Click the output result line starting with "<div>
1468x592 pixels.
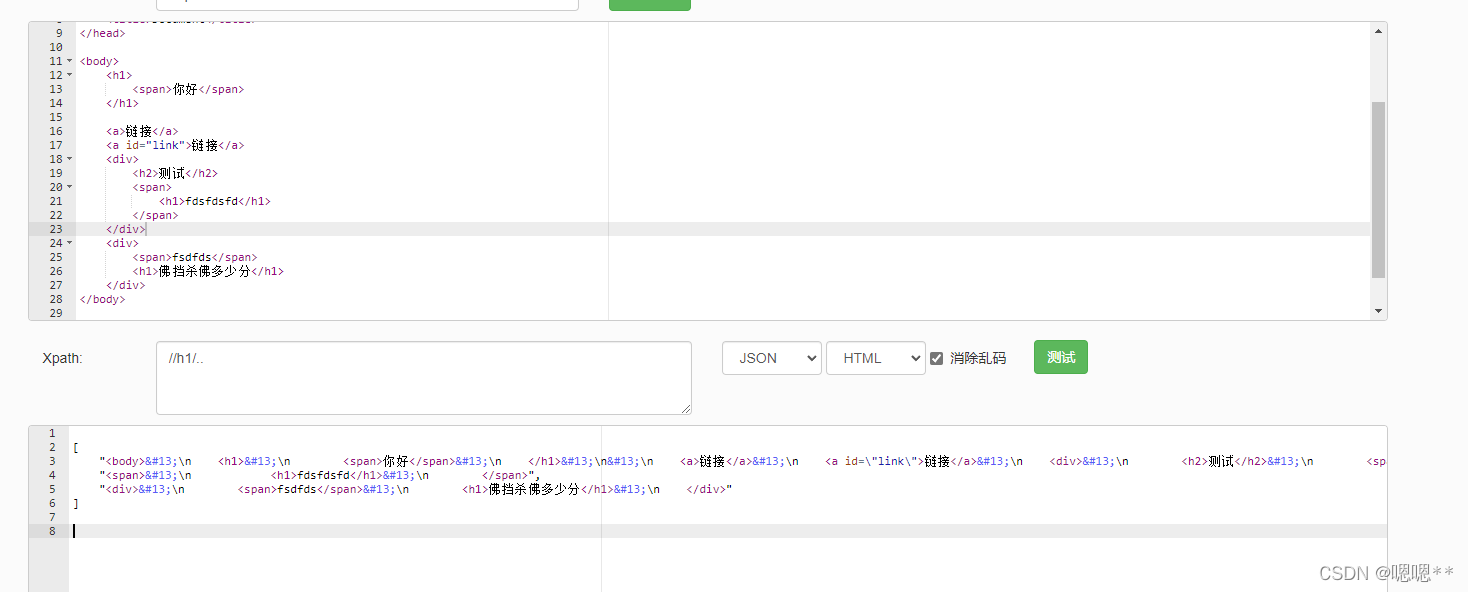[415, 489]
